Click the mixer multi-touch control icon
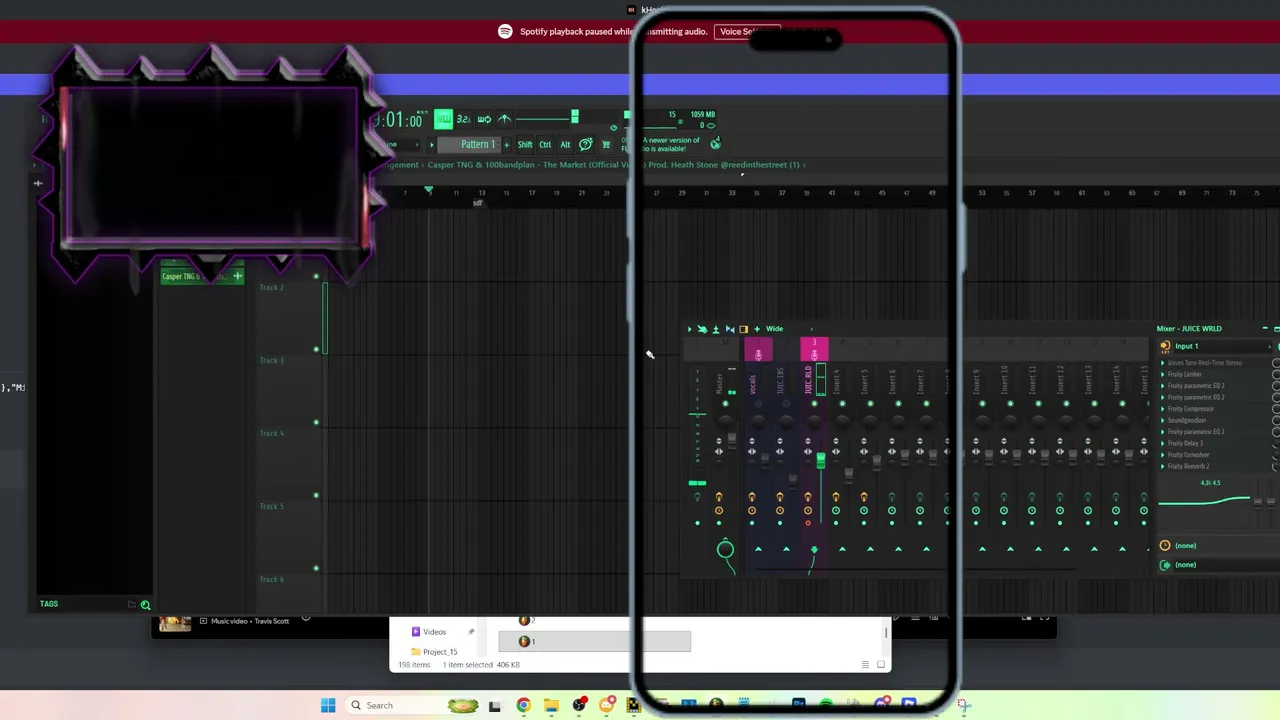 [x=702, y=329]
